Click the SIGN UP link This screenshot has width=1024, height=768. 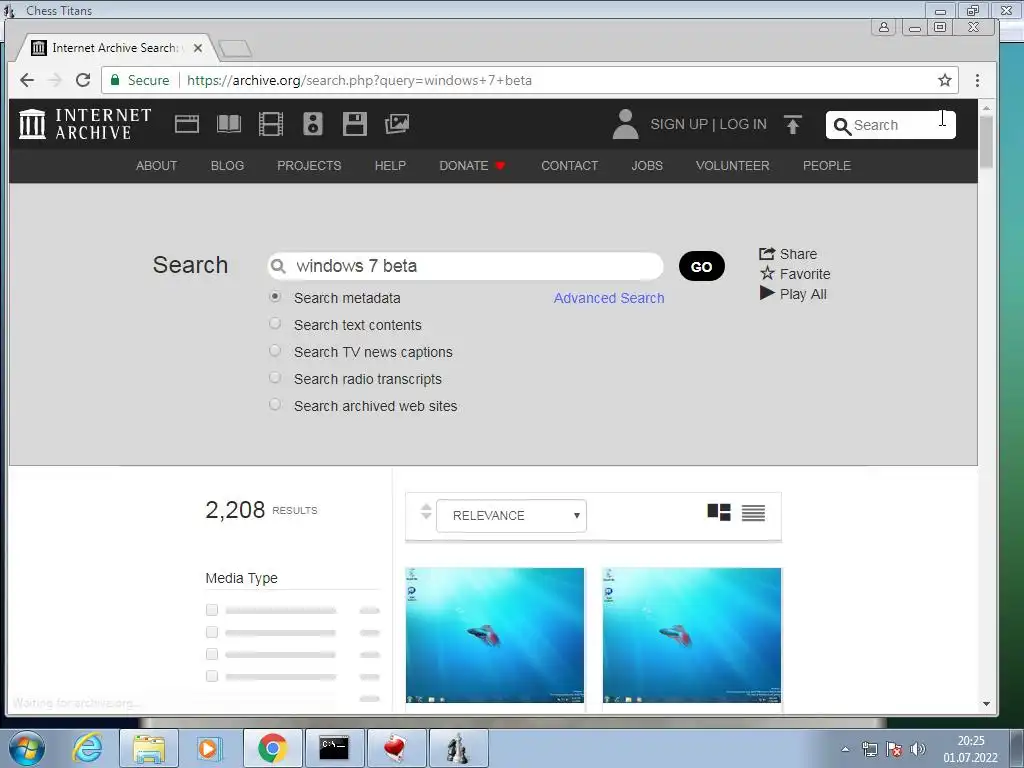click(679, 124)
